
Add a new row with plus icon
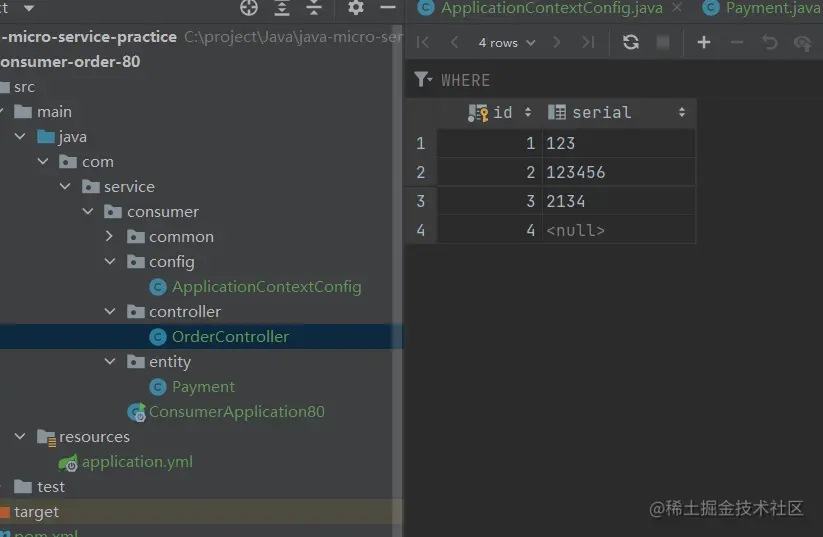pos(704,42)
